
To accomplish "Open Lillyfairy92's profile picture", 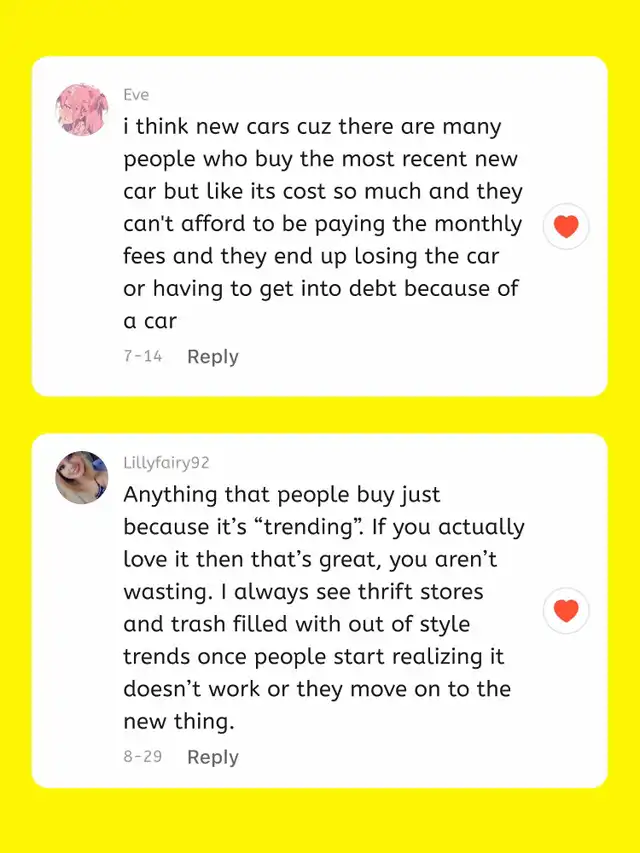I will [81, 477].
